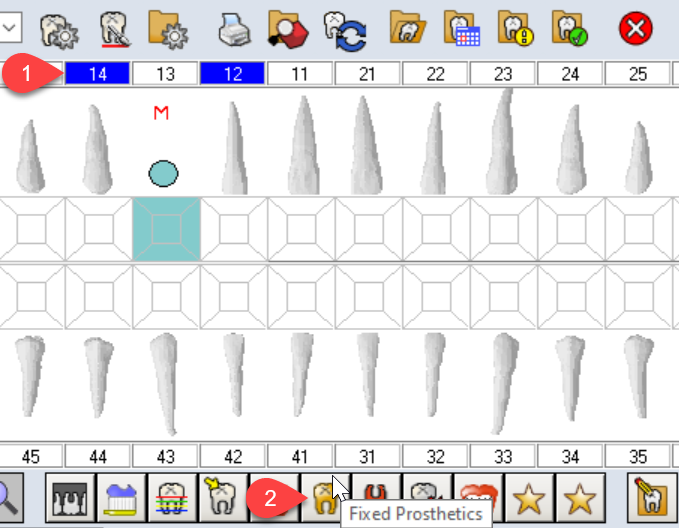Click center surface square of tooth 31 box
Image resolution: width=679 pixels, height=528 pixels.
[x=369, y=297]
